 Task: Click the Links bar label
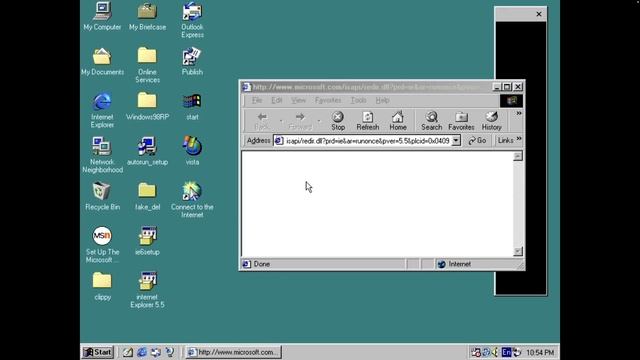coord(505,140)
